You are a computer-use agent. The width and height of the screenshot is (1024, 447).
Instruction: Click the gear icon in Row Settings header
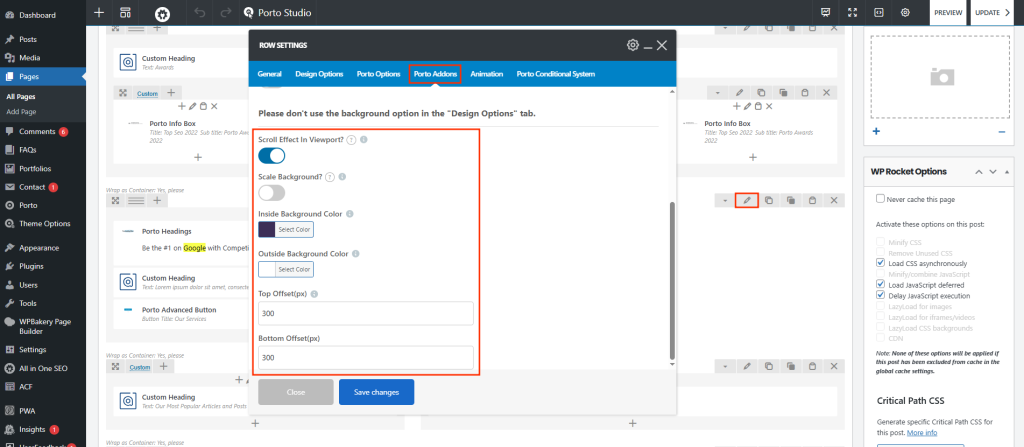[x=632, y=45]
